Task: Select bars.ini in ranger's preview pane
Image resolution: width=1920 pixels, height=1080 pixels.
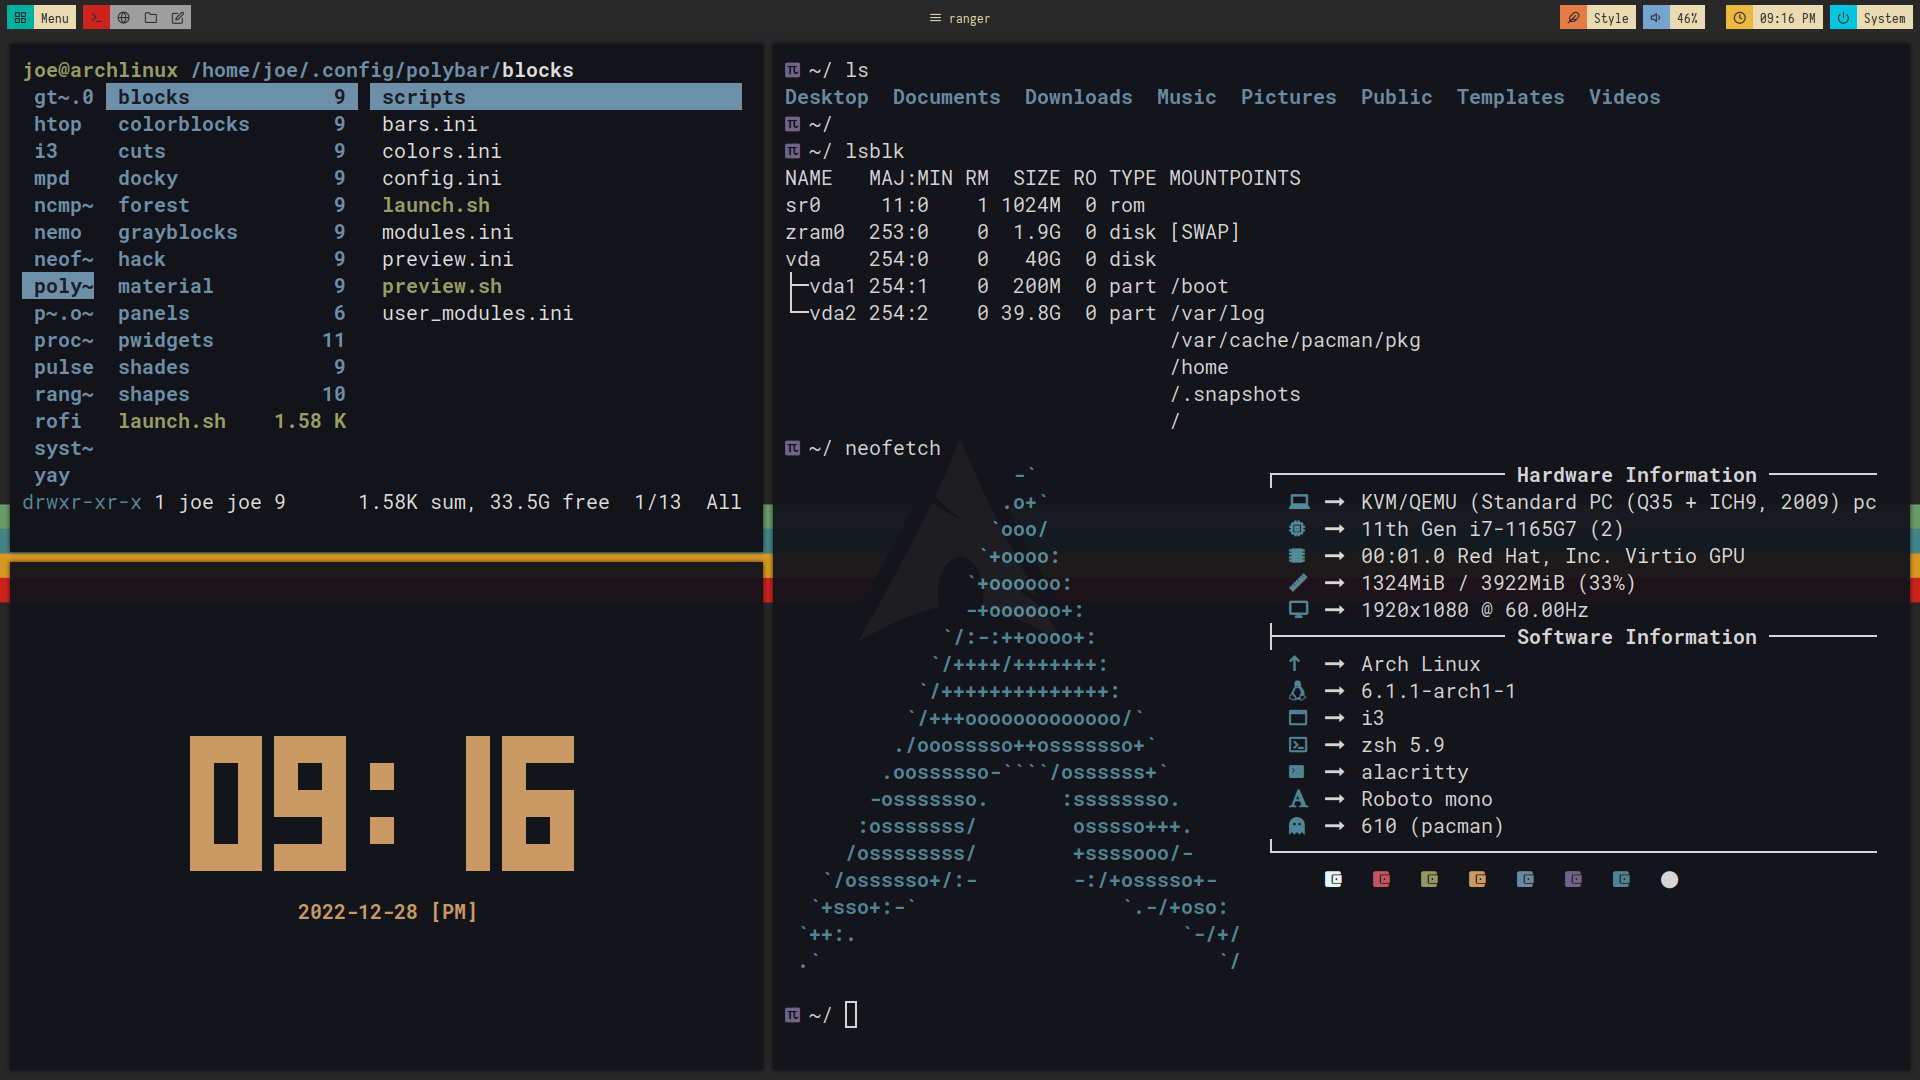Action: click(x=429, y=124)
